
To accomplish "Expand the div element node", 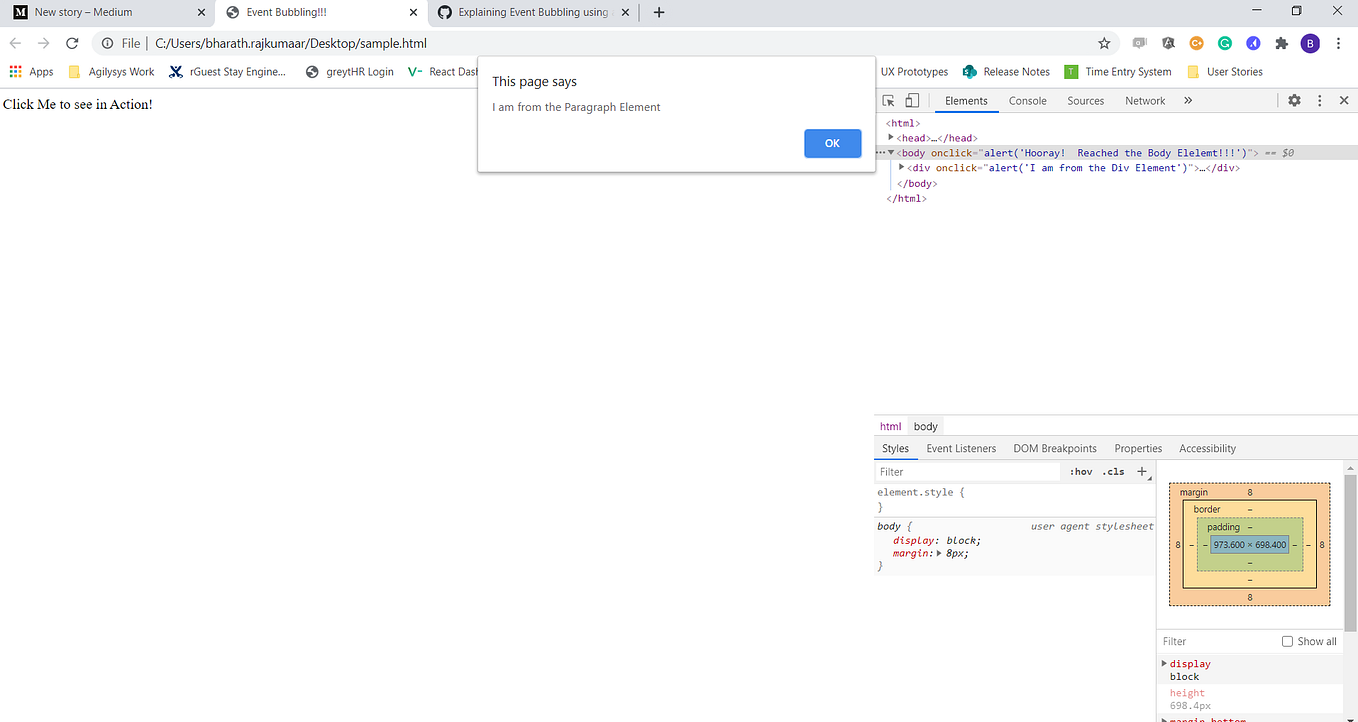I will point(901,167).
